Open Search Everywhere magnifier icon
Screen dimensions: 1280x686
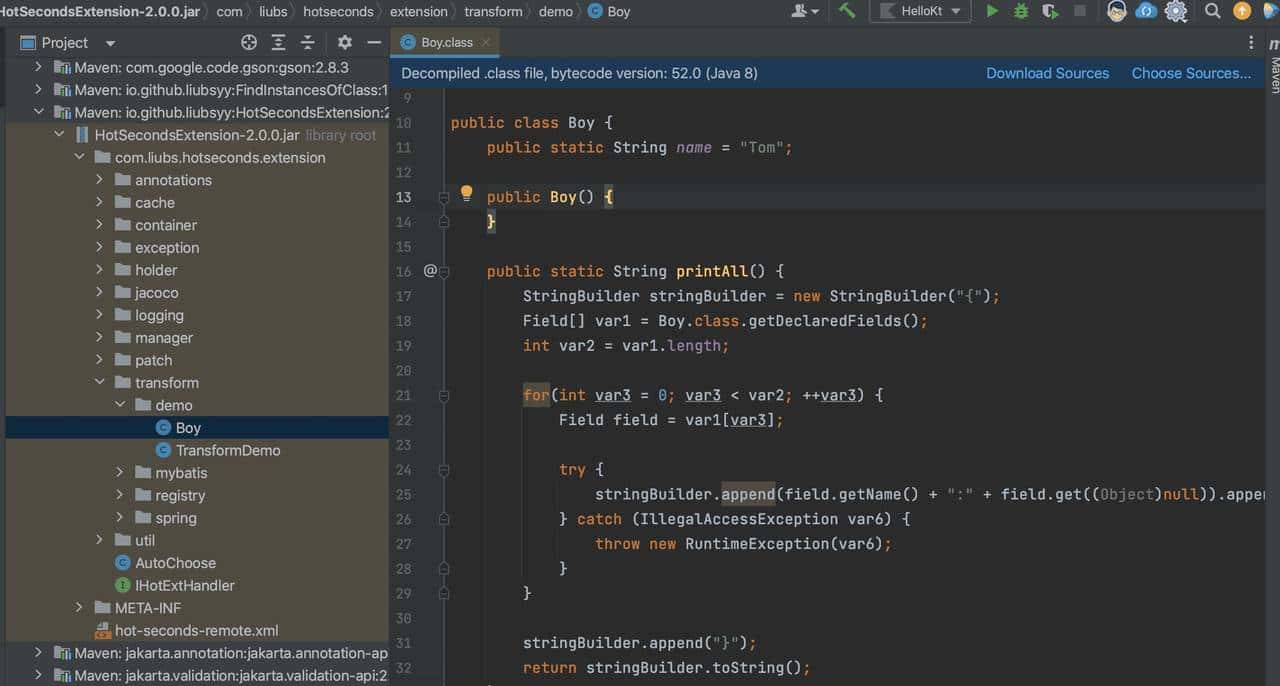[1212, 11]
